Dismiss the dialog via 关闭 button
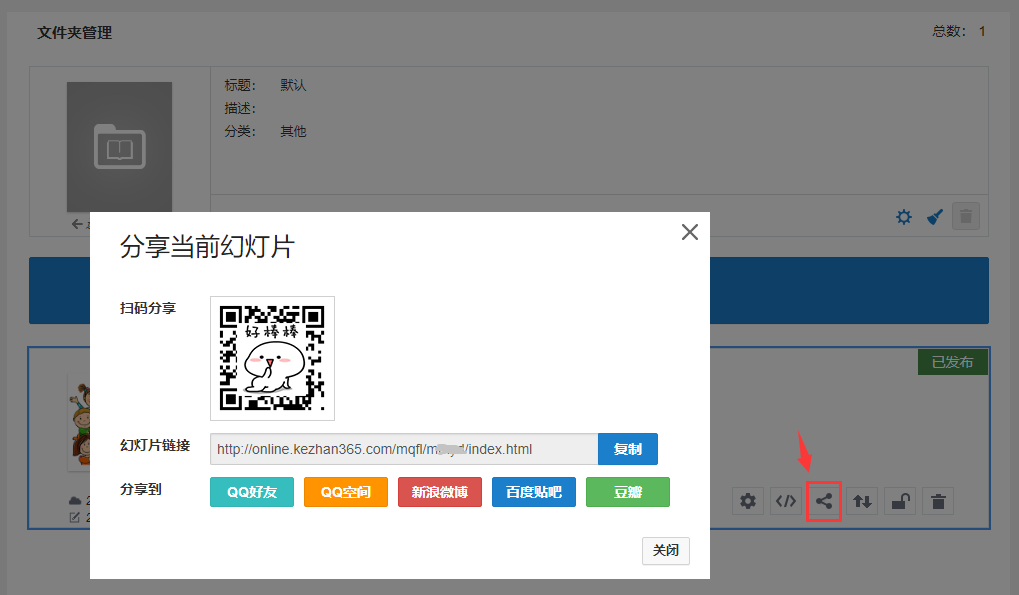 tap(665, 551)
